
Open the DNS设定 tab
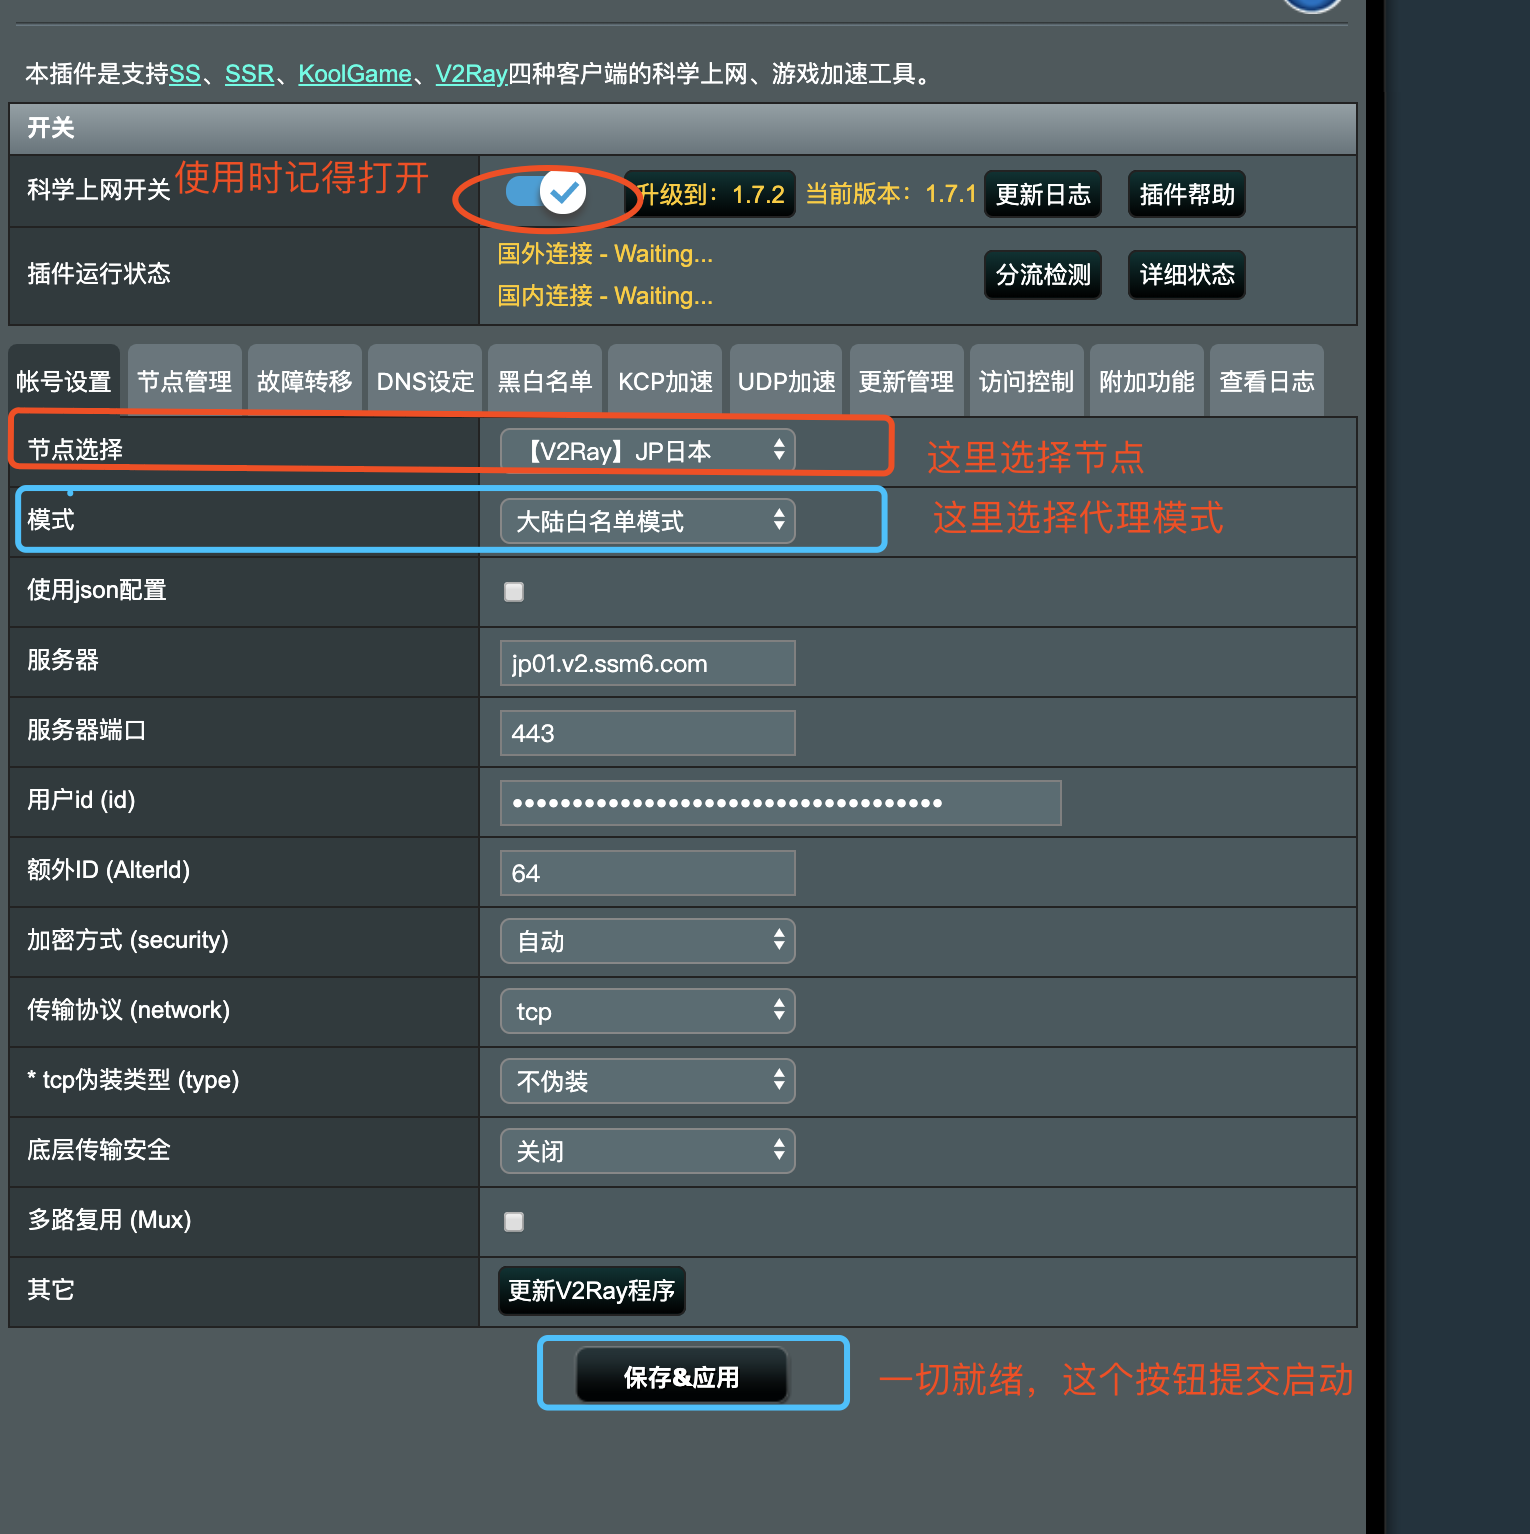425,381
